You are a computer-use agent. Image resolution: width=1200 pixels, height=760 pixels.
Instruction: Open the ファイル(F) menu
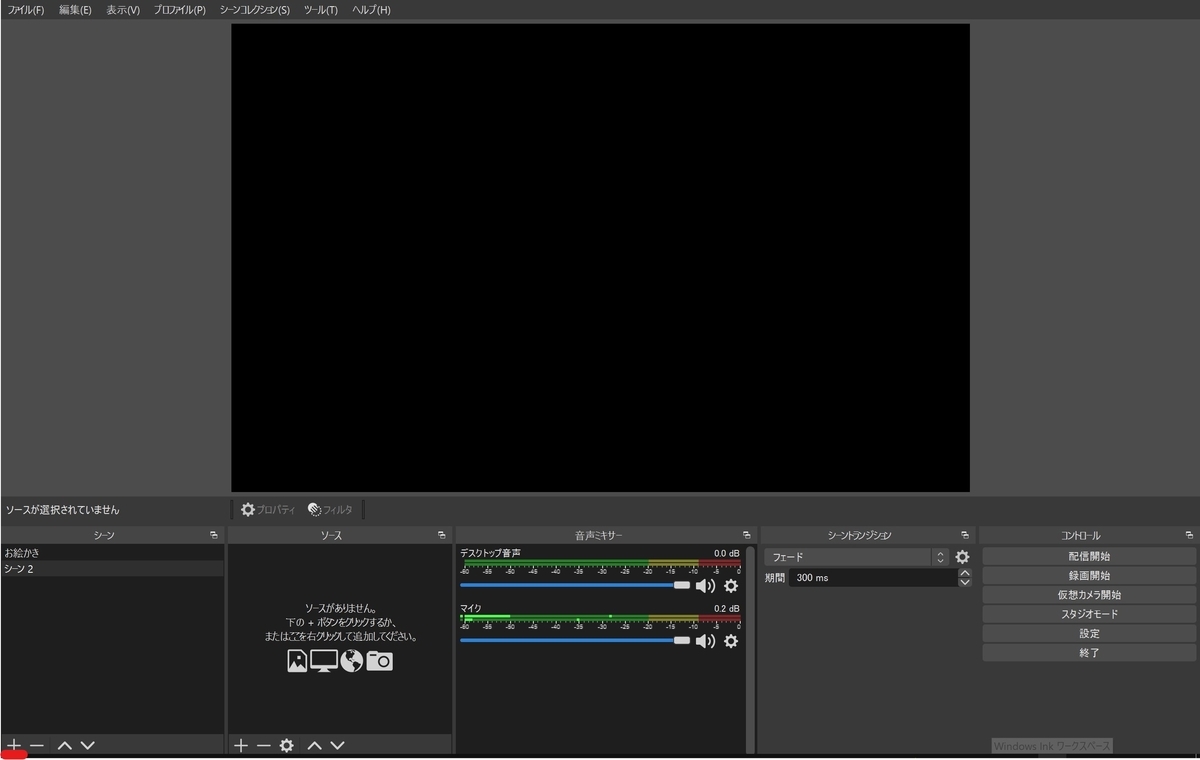coord(26,10)
